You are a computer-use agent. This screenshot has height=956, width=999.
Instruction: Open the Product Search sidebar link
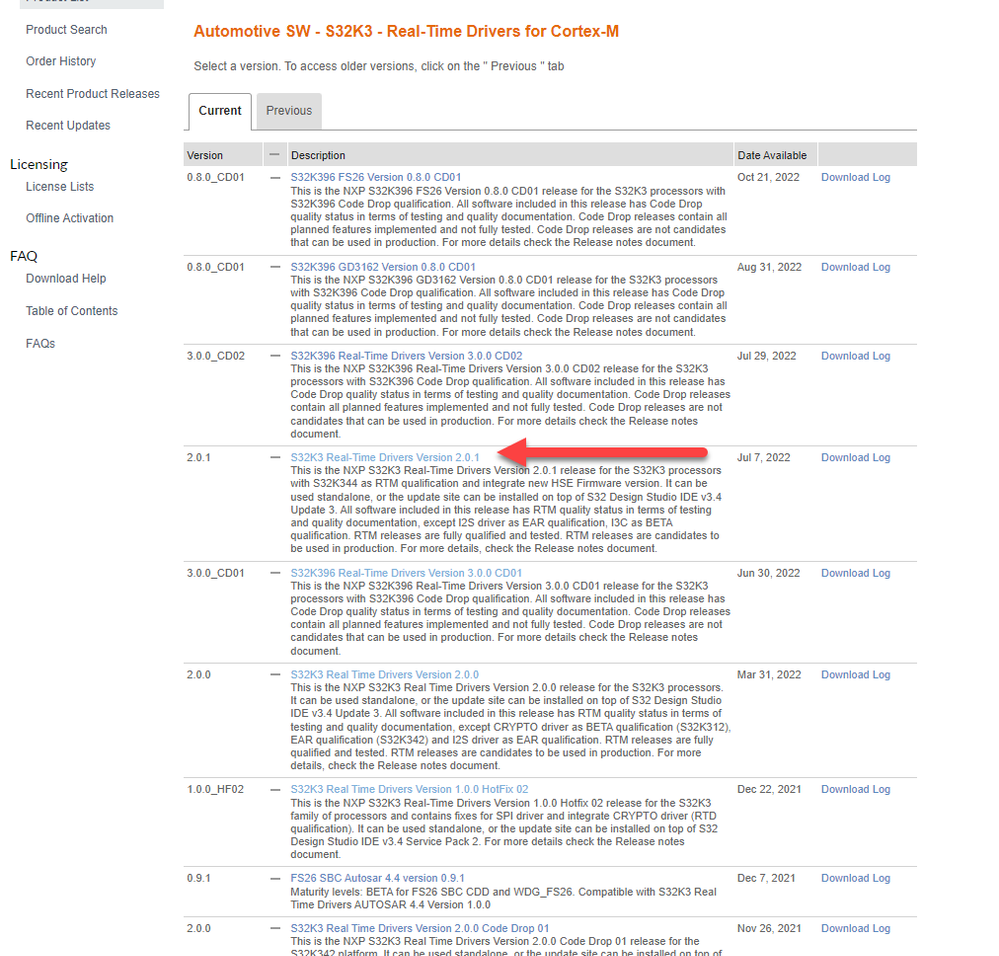pyautogui.click(x=66, y=30)
